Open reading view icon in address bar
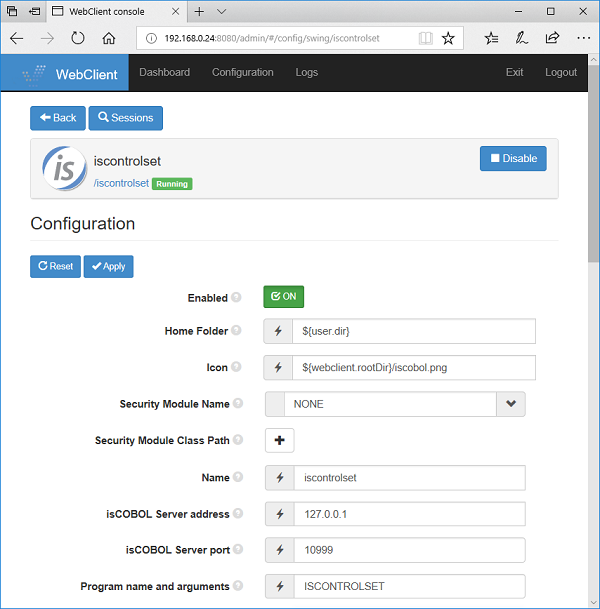The image size is (600, 609). pos(426,38)
